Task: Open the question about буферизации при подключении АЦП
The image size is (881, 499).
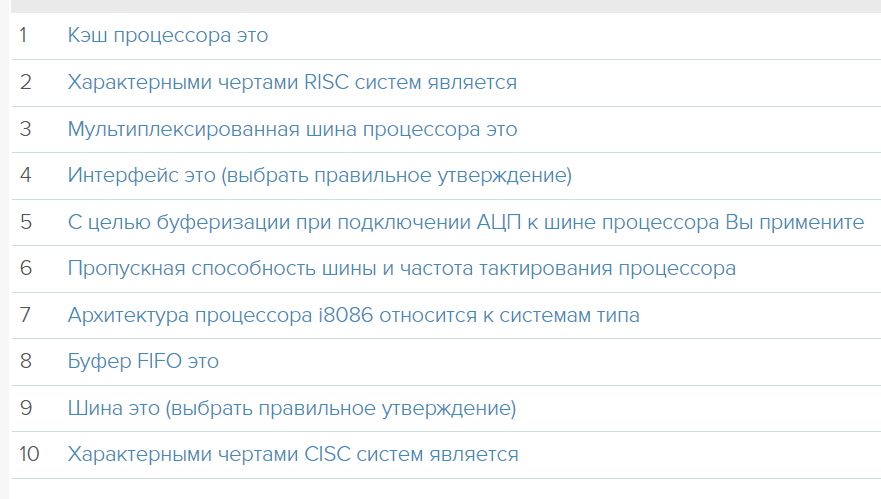Action: click(466, 222)
